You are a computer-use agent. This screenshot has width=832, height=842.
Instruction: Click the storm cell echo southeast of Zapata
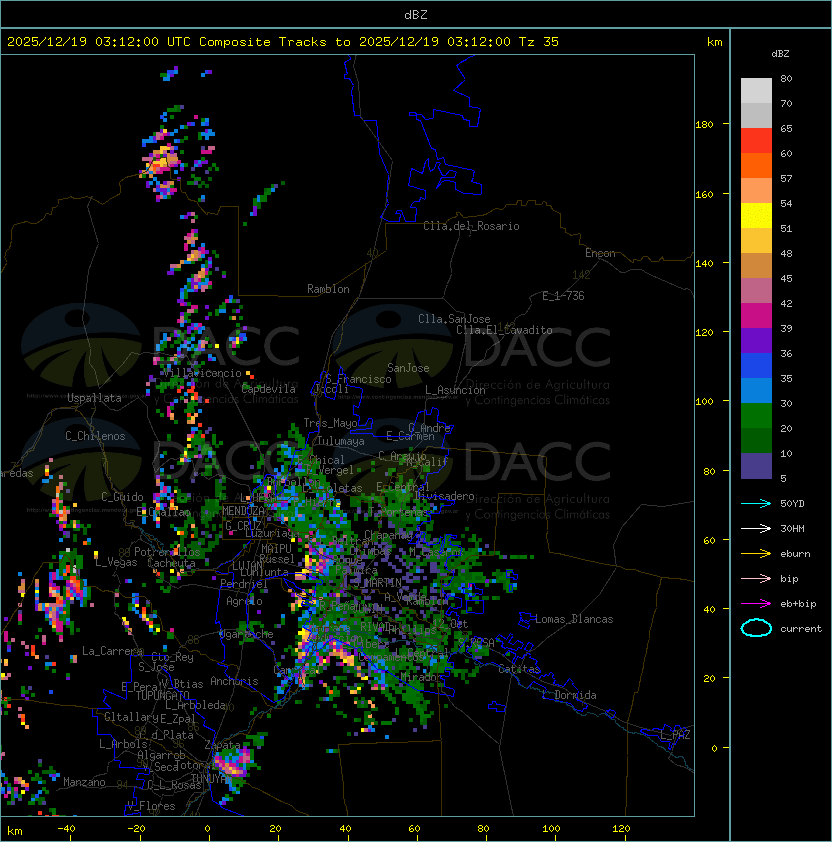pos(234,764)
